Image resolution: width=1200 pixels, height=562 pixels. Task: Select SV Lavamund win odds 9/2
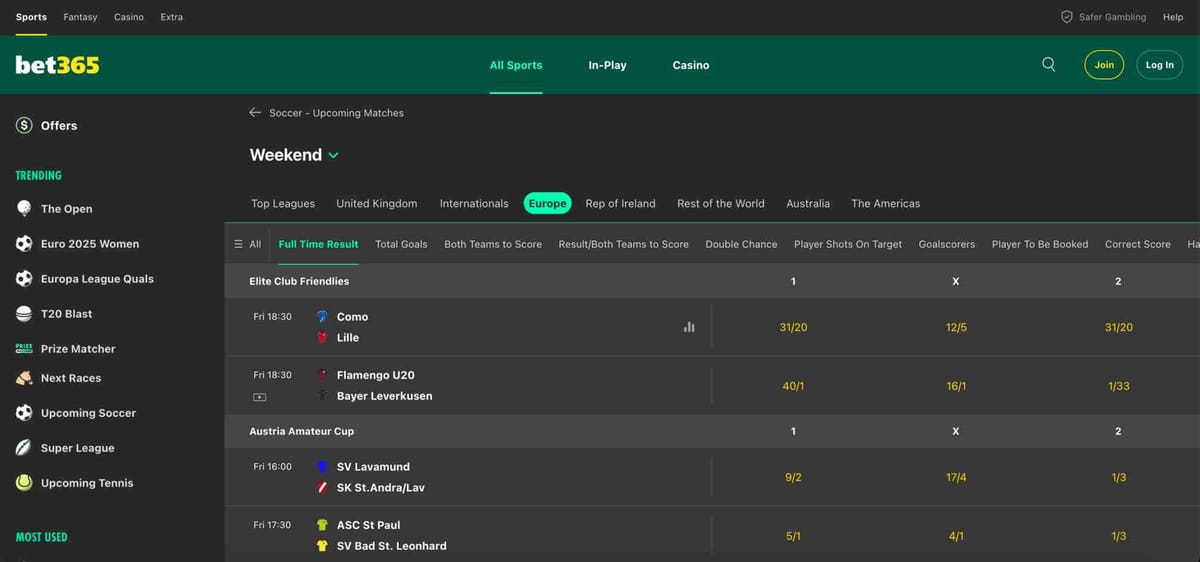tap(793, 477)
